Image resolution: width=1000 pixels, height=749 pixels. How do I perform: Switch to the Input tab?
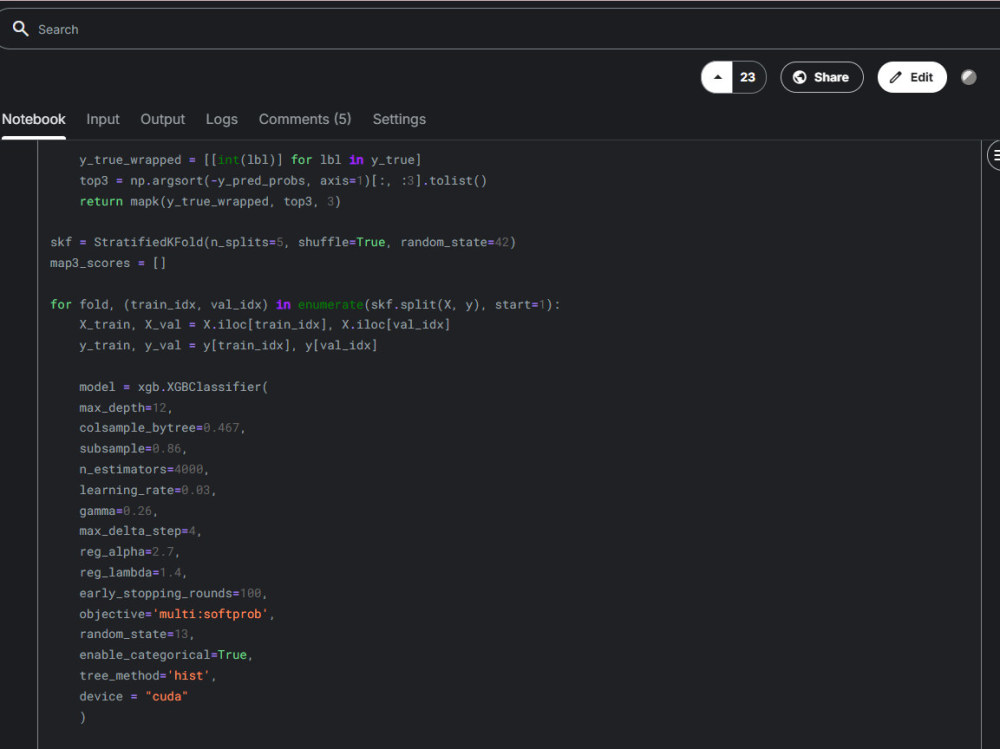click(x=103, y=119)
